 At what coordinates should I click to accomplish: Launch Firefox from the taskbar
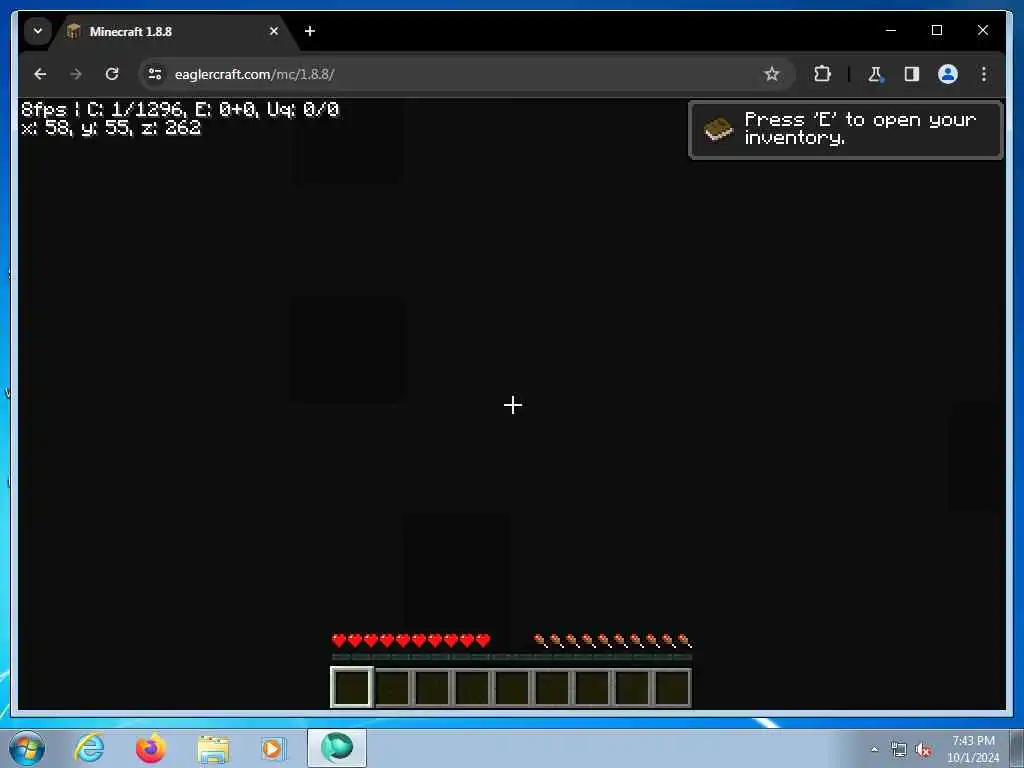(x=150, y=748)
